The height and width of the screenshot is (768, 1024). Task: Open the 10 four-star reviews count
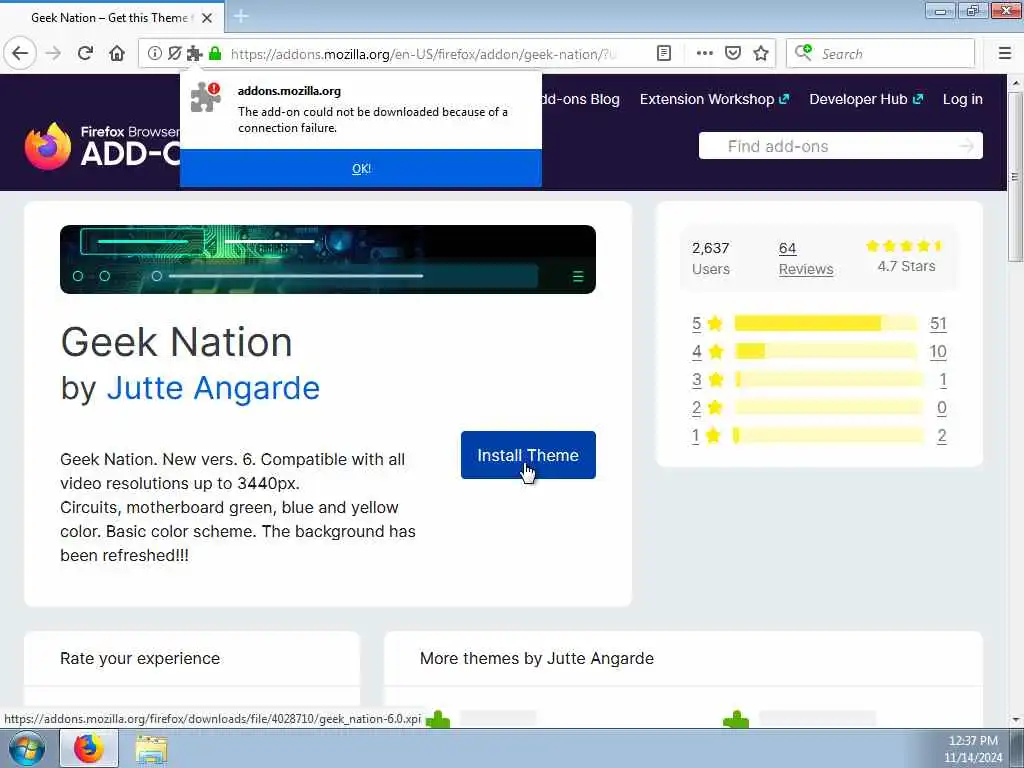click(938, 351)
